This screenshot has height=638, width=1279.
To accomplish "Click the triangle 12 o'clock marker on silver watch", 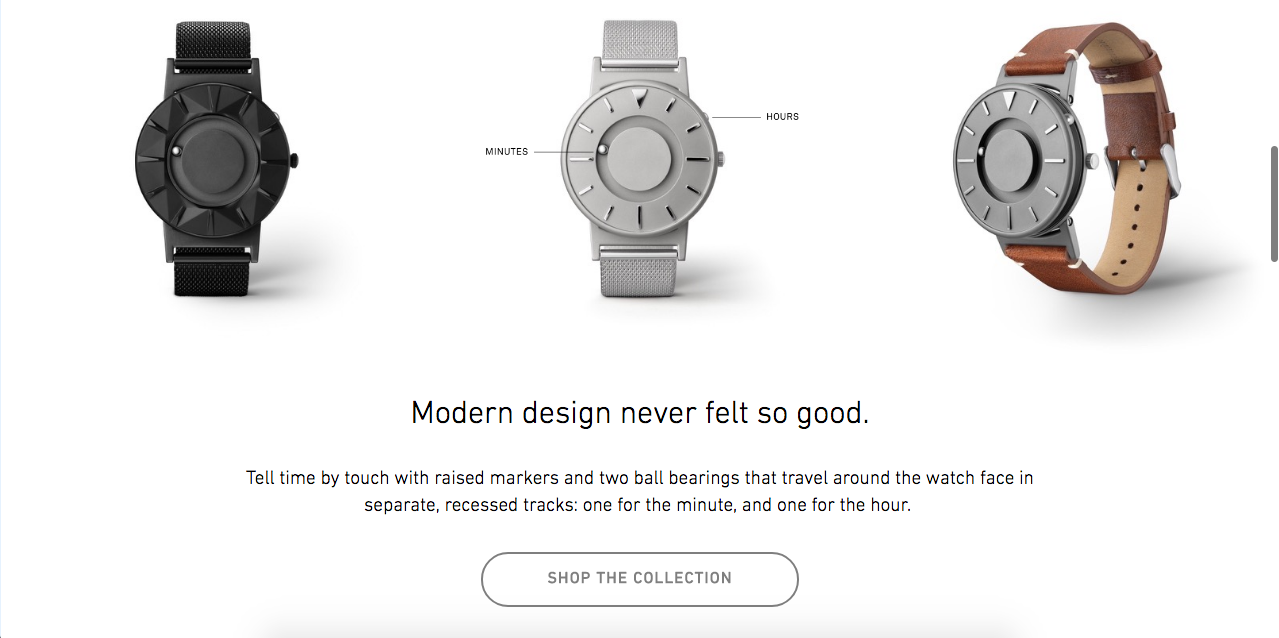I will (x=640, y=97).
